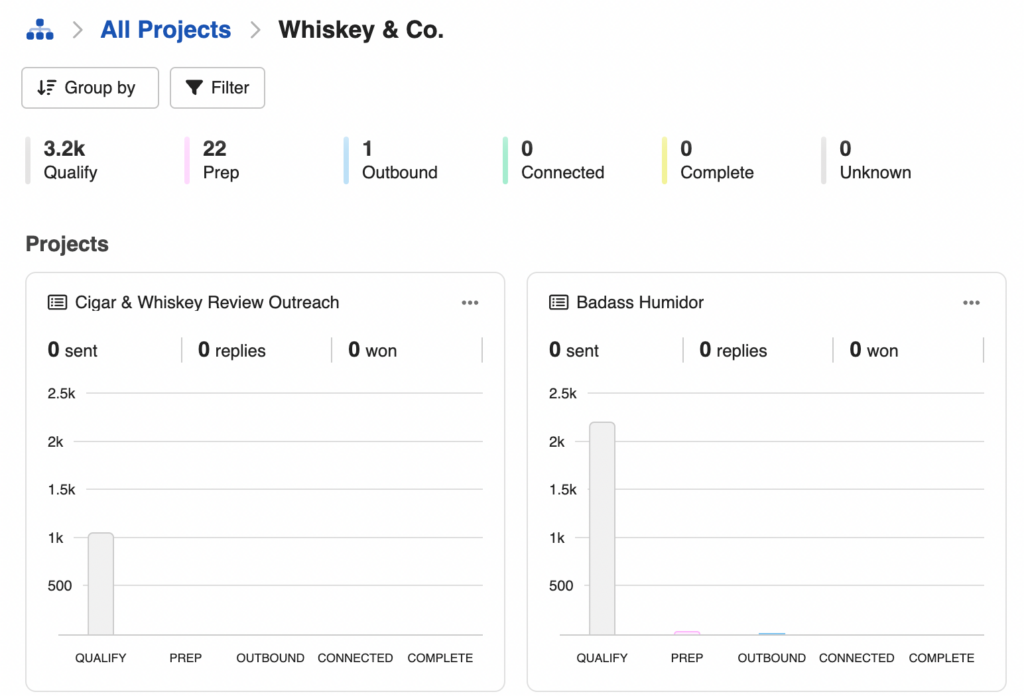Open the ellipsis menu on the Cigar & Whiskey card
This screenshot has width=1024, height=696.
[x=470, y=302]
